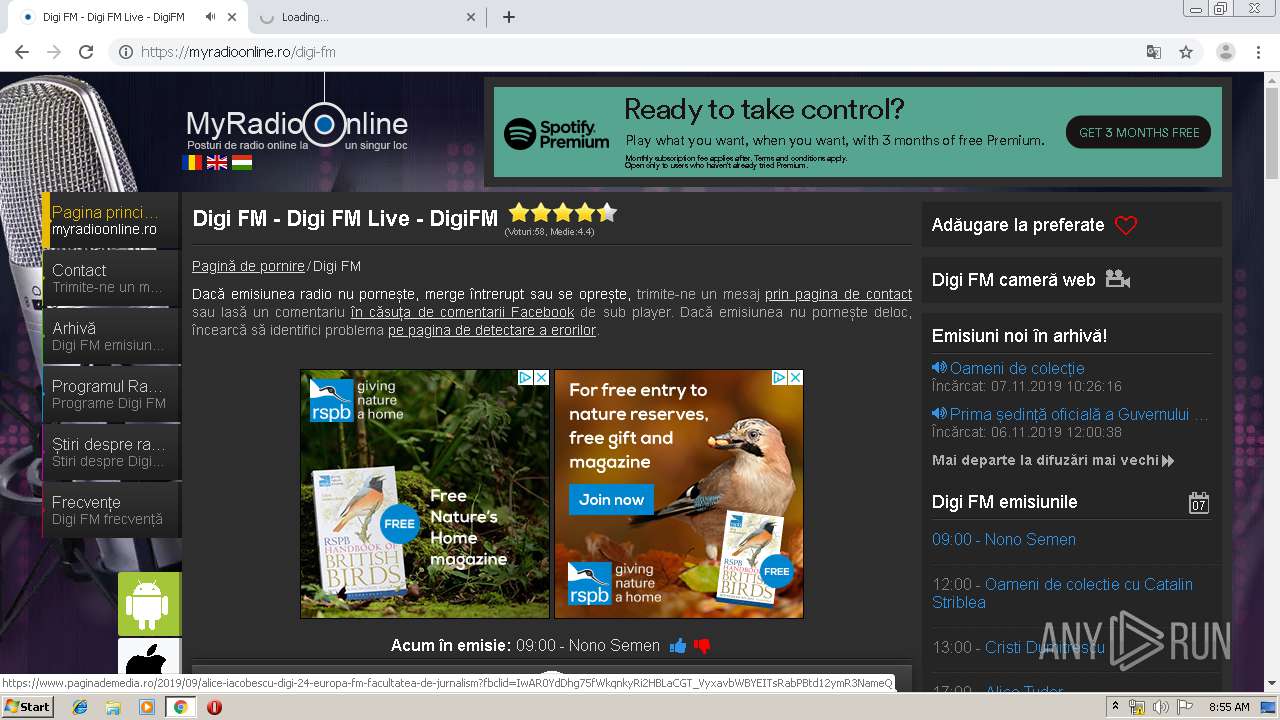Open the Digi FM webcam icon

point(1118,280)
